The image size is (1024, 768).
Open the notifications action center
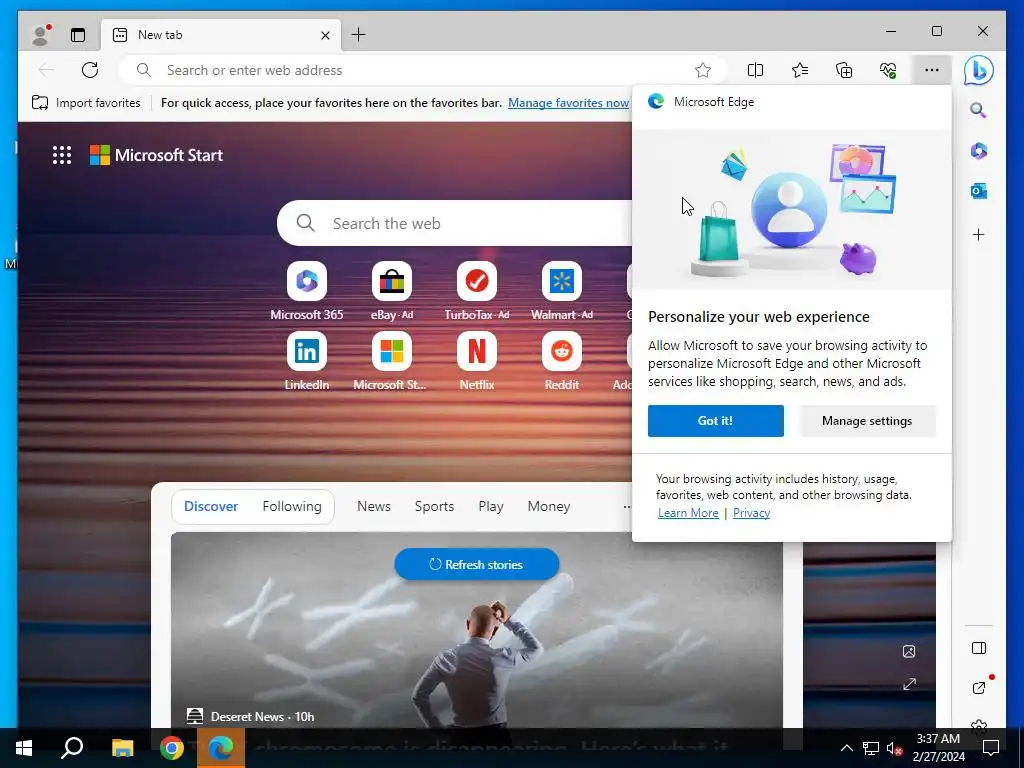point(991,748)
